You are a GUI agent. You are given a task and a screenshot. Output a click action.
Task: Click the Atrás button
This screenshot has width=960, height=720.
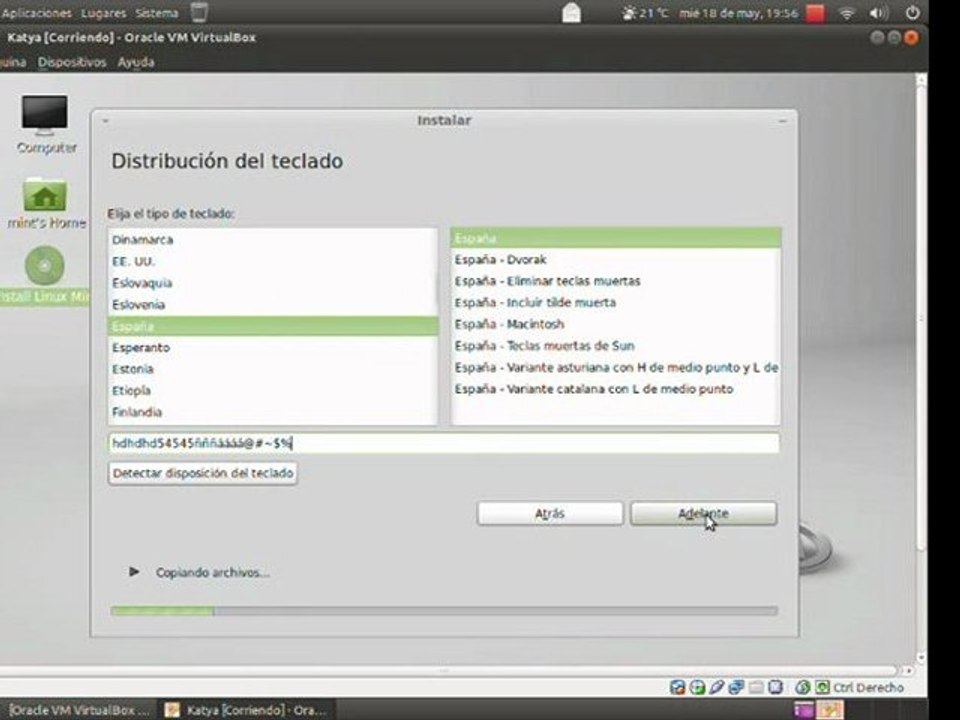click(x=550, y=514)
